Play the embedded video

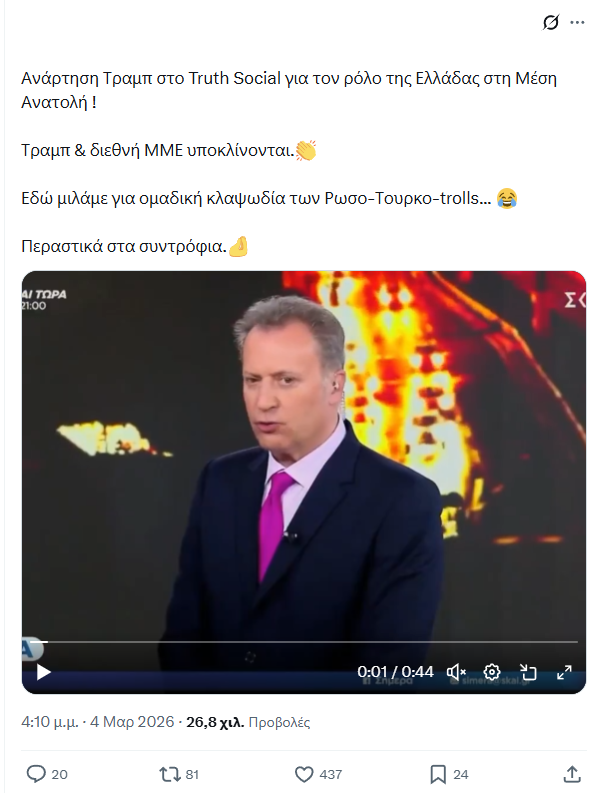tap(44, 673)
